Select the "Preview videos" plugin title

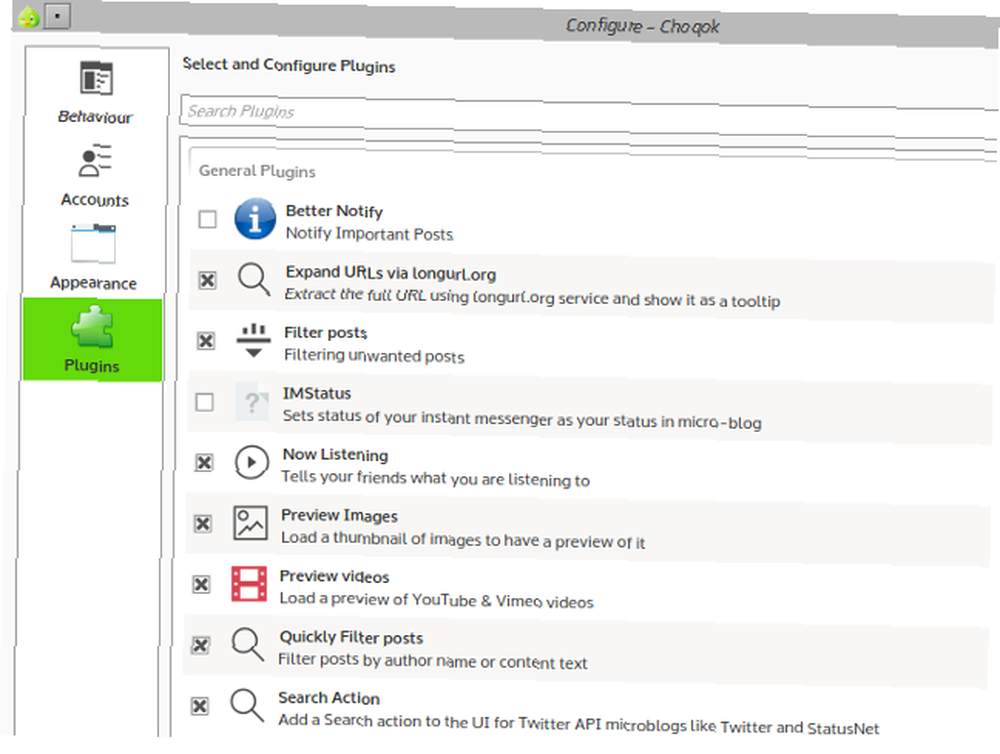[334, 576]
